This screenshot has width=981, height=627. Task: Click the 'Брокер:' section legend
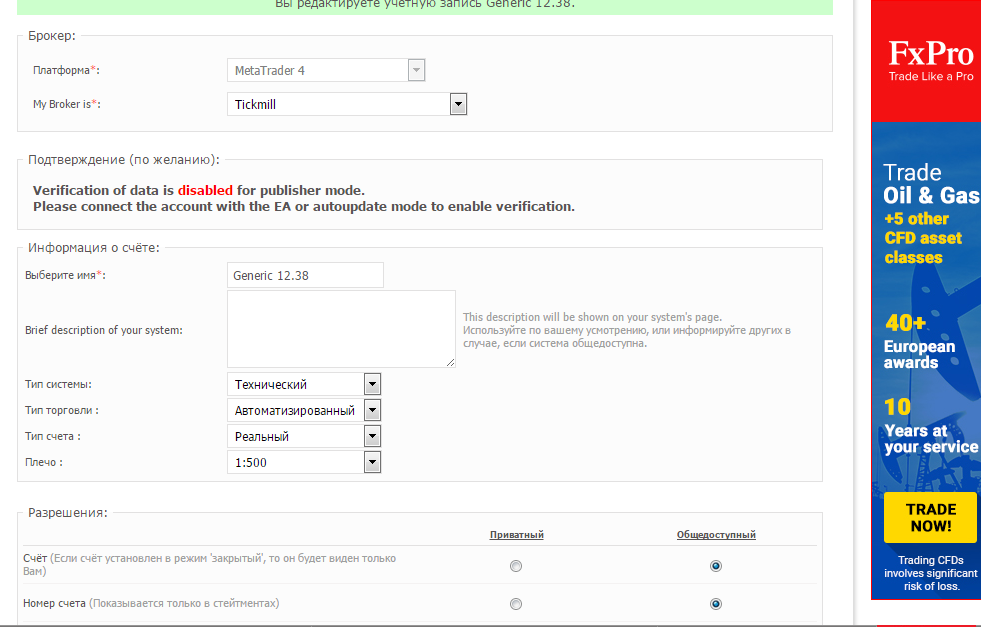(52, 36)
